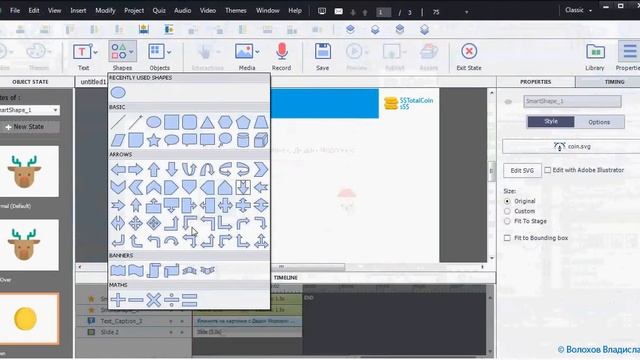640x360 pixels.
Task: Switch to the Timing tab
Action: (x=614, y=82)
